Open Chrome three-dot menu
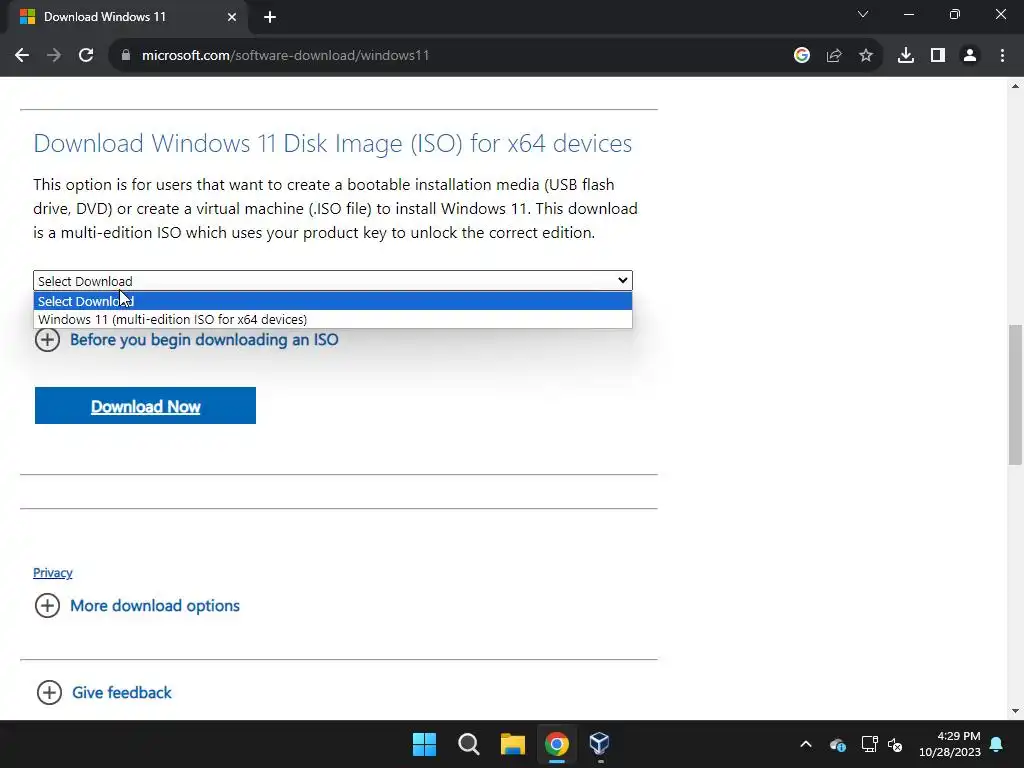Image resolution: width=1024 pixels, height=768 pixels. (x=1002, y=56)
